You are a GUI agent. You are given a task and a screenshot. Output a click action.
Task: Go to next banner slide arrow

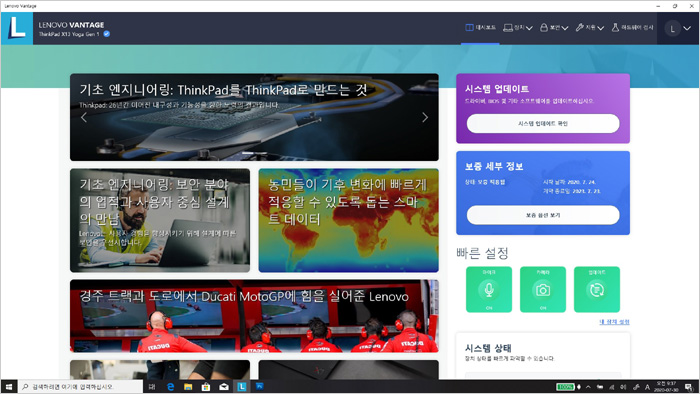click(425, 117)
